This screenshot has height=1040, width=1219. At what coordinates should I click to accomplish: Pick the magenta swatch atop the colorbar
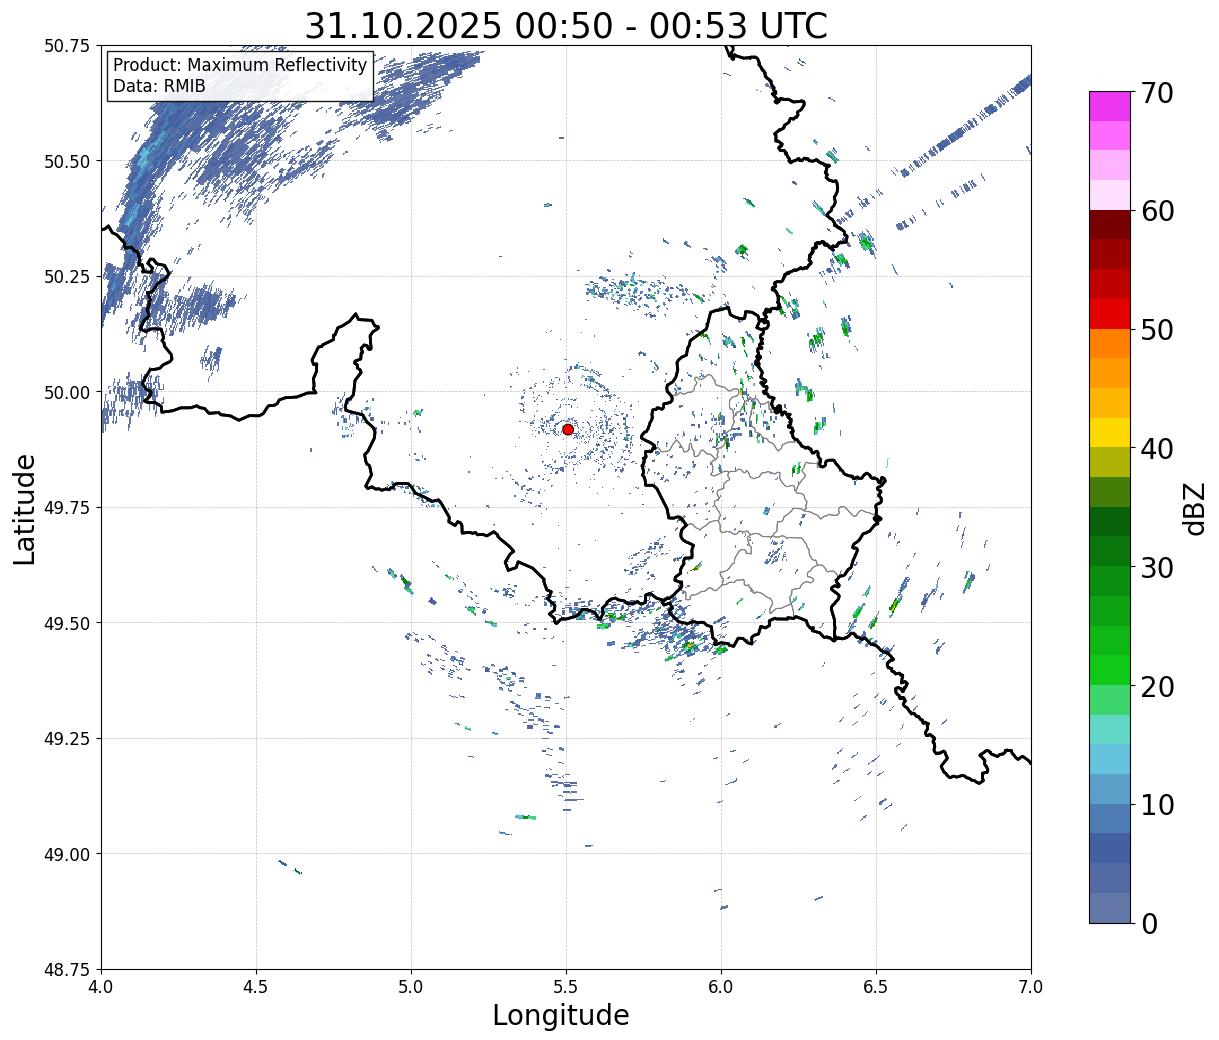pyautogui.click(x=1109, y=106)
